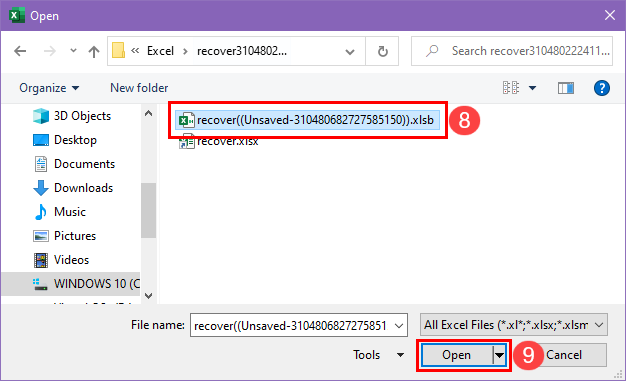The width and height of the screenshot is (626, 381).
Task: Click the folder icon in address bar
Action: [118, 51]
